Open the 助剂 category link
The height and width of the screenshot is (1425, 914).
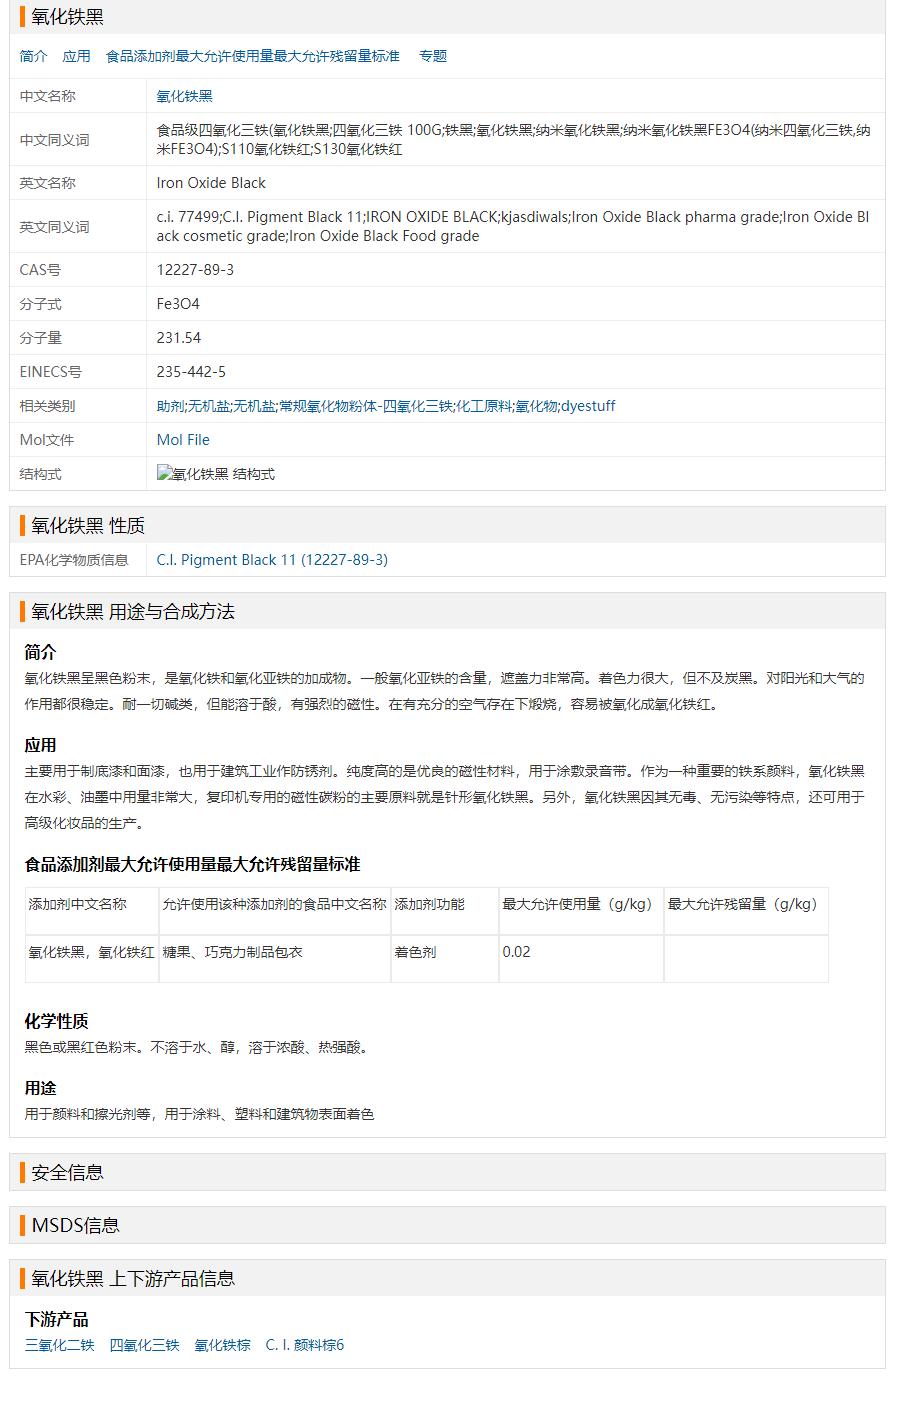click(170, 406)
